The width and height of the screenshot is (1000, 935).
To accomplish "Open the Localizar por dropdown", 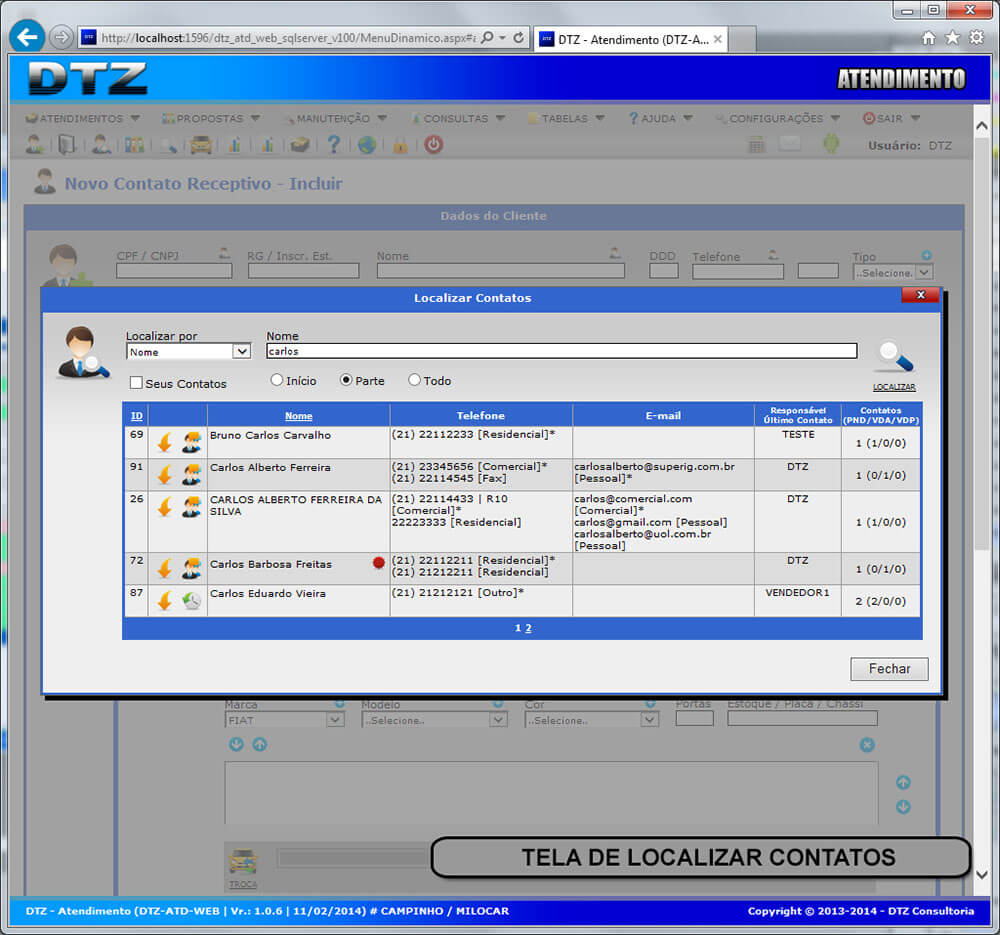I will pos(241,352).
